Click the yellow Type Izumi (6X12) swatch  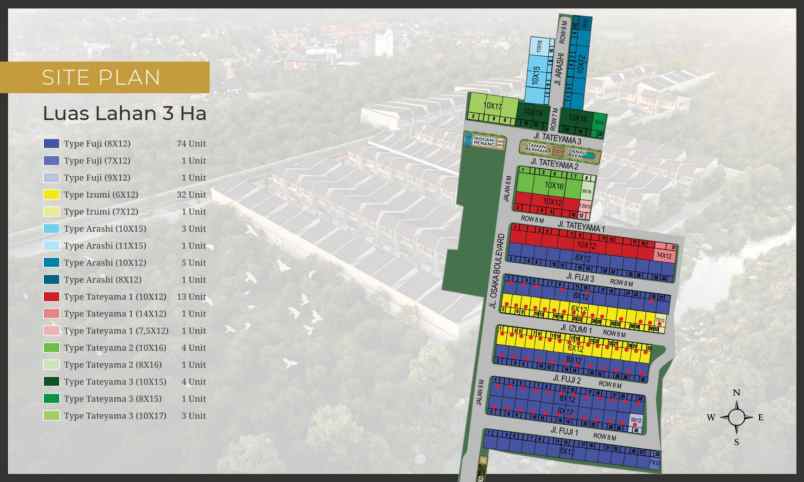51,194
